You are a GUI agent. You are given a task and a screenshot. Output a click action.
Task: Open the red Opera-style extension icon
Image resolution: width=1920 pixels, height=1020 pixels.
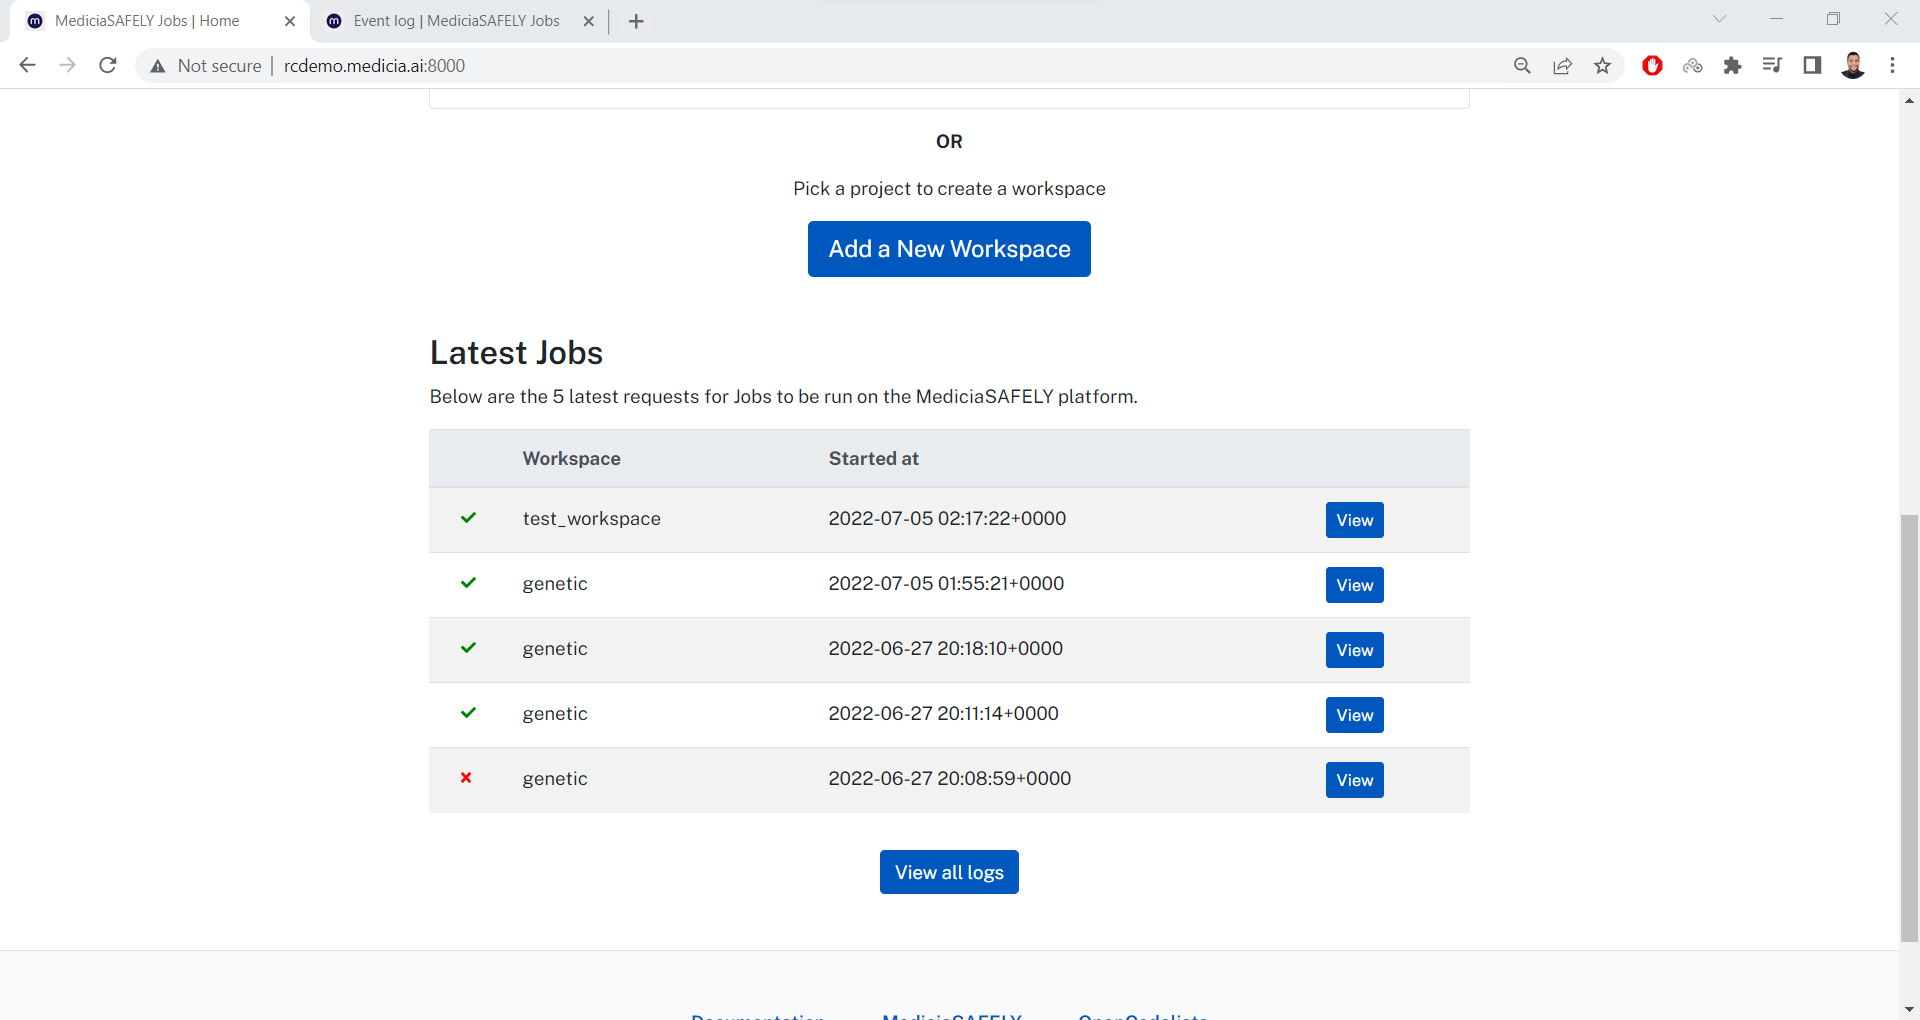click(x=1652, y=66)
